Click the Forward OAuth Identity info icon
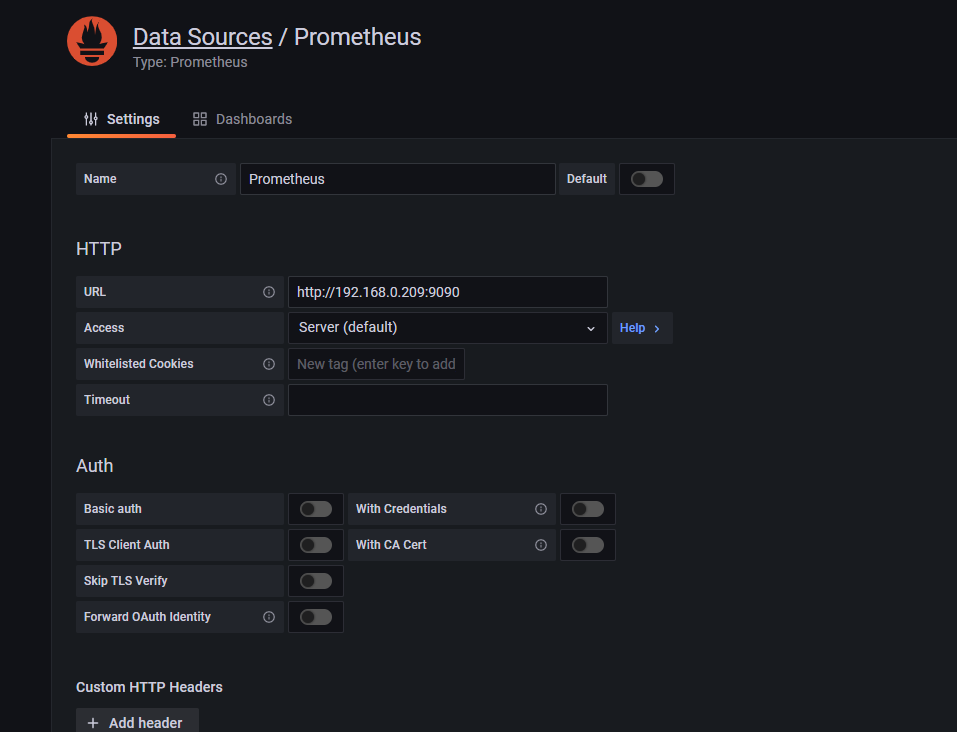This screenshot has width=957, height=732. coord(269,617)
